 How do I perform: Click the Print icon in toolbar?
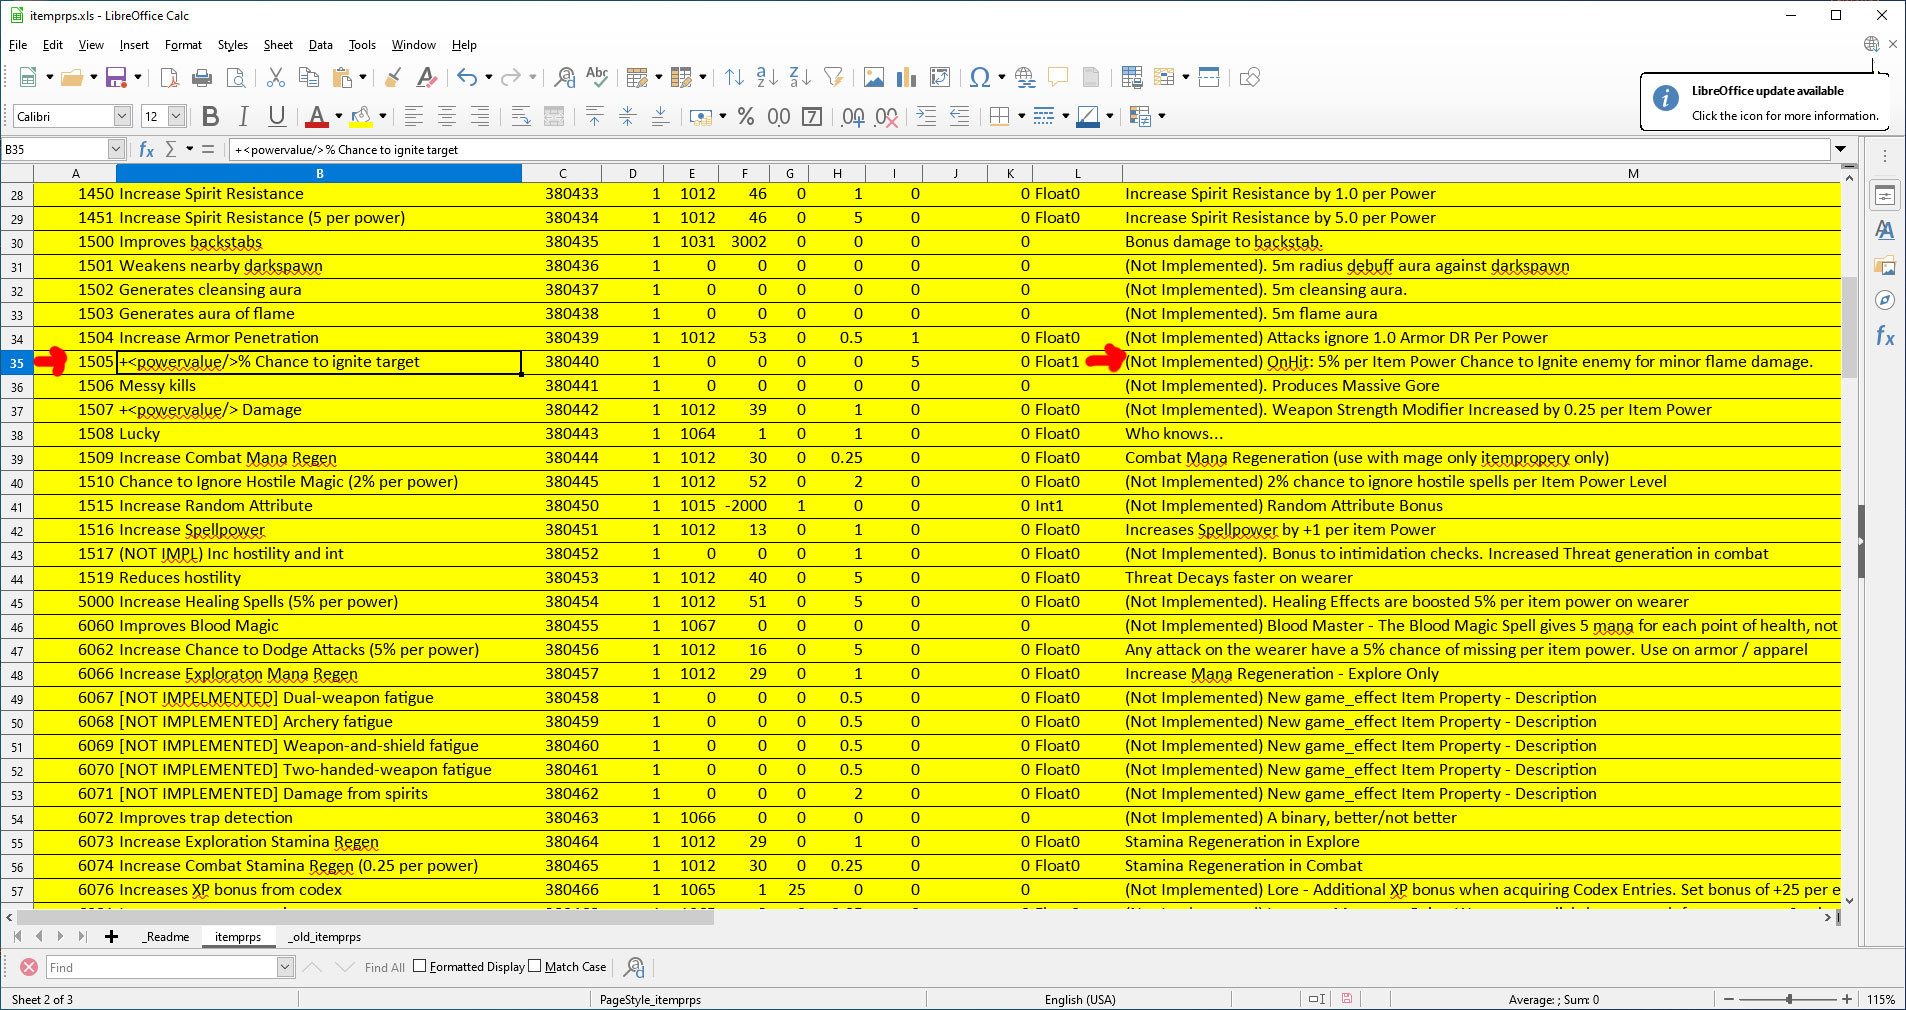click(x=202, y=77)
